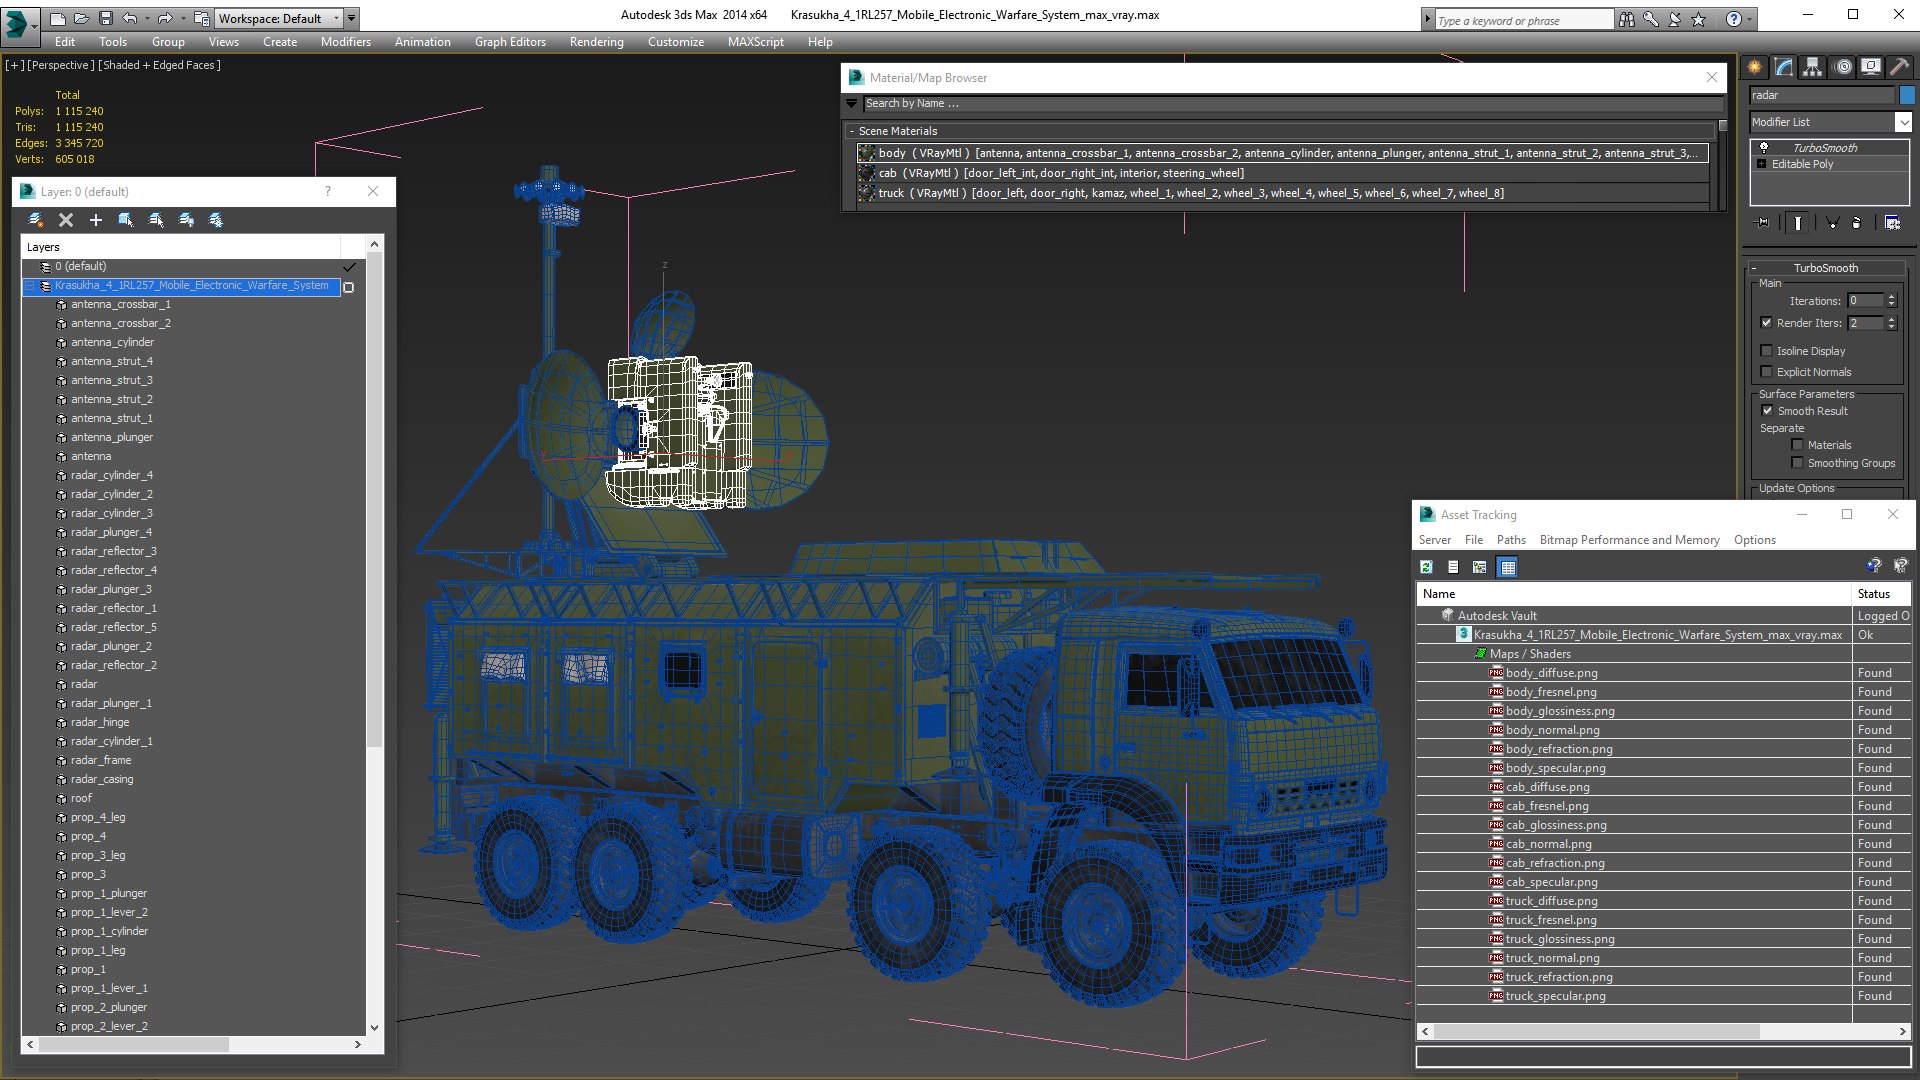This screenshot has width=1920, height=1080.
Task: Click the New Scene icon
Action: 58,18
